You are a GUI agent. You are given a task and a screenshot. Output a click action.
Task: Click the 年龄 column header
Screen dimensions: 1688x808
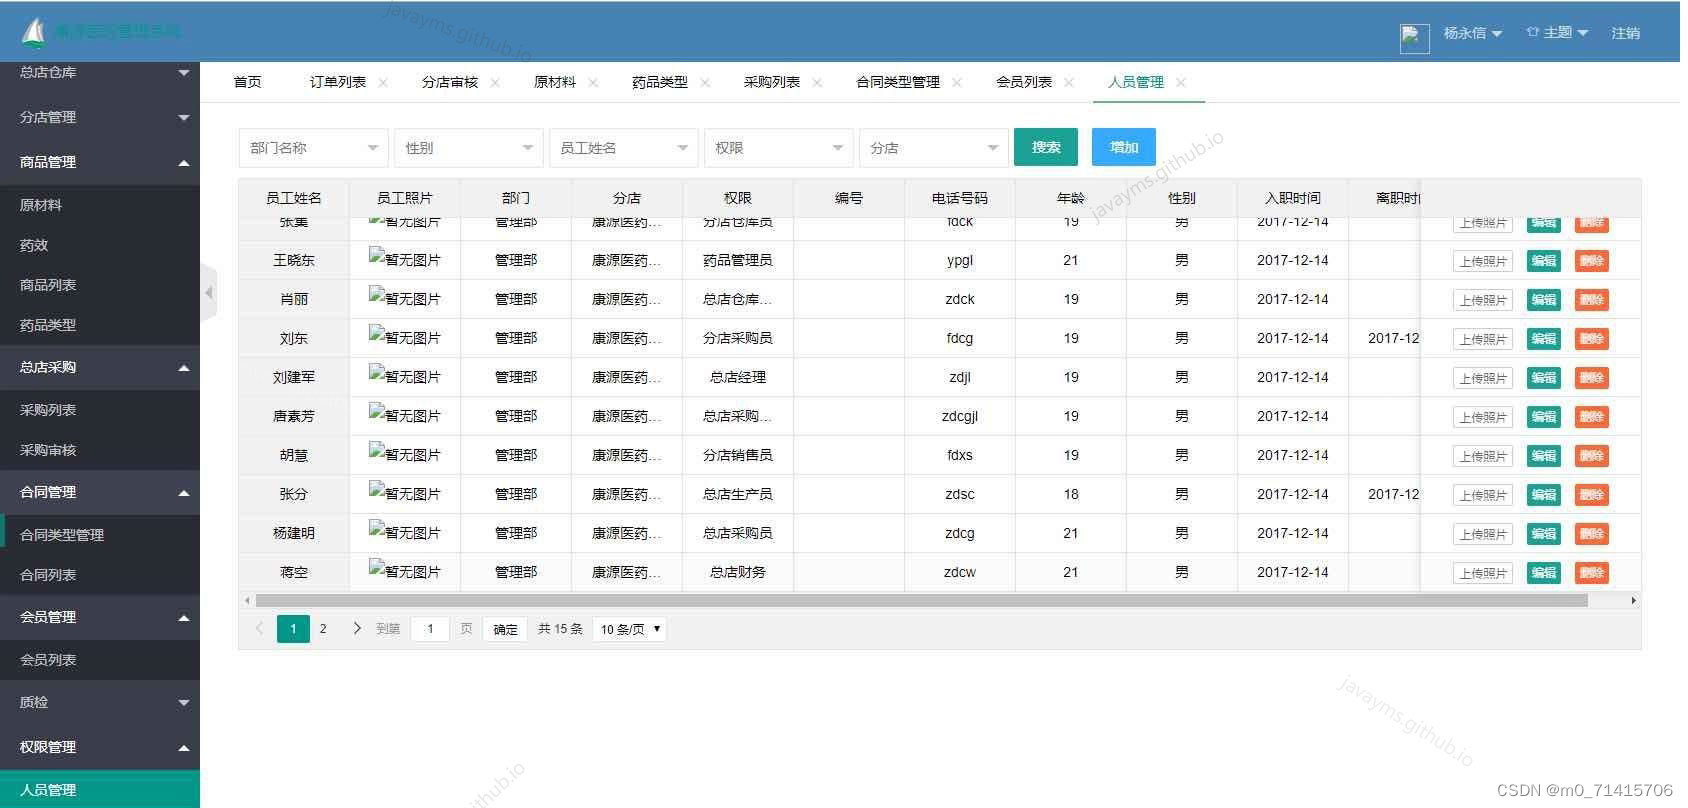[1070, 198]
